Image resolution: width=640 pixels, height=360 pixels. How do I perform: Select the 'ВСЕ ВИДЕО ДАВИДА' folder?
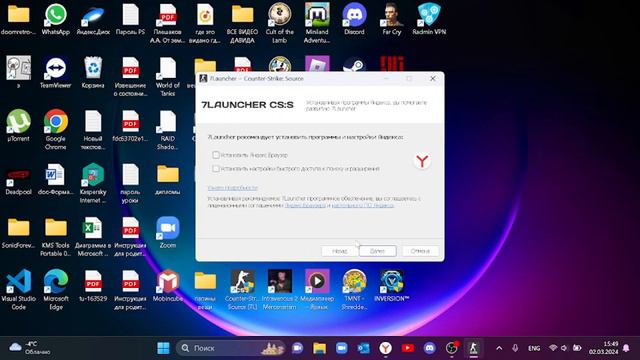pyautogui.click(x=242, y=23)
